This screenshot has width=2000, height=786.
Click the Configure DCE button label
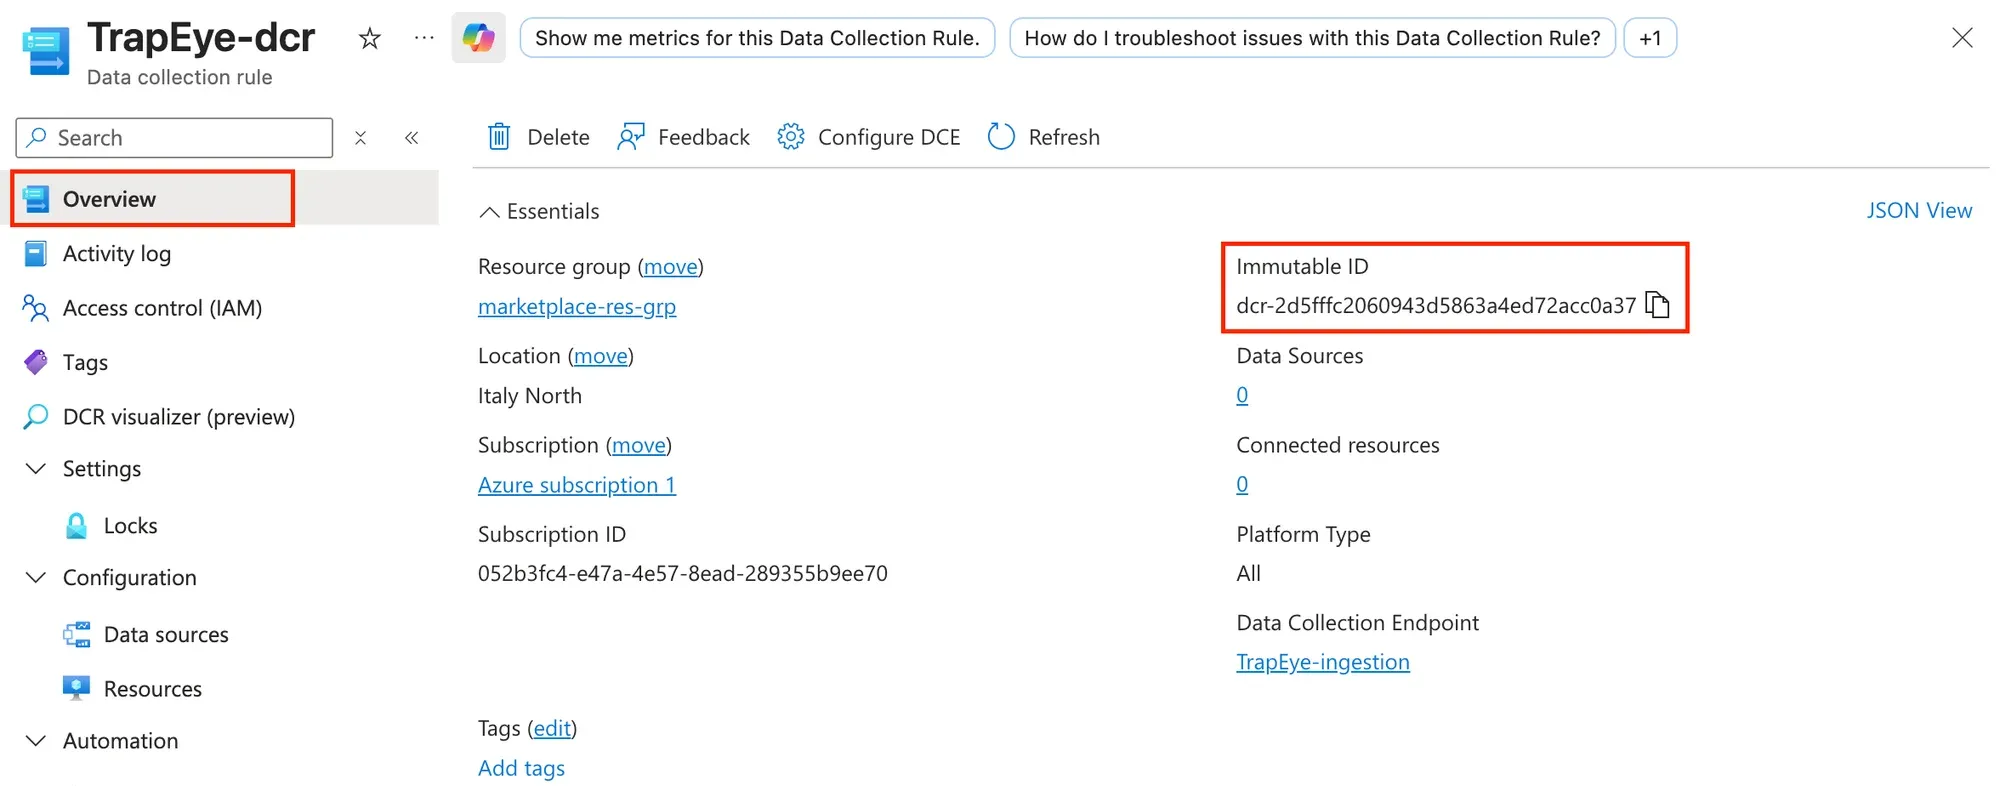[889, 137]
